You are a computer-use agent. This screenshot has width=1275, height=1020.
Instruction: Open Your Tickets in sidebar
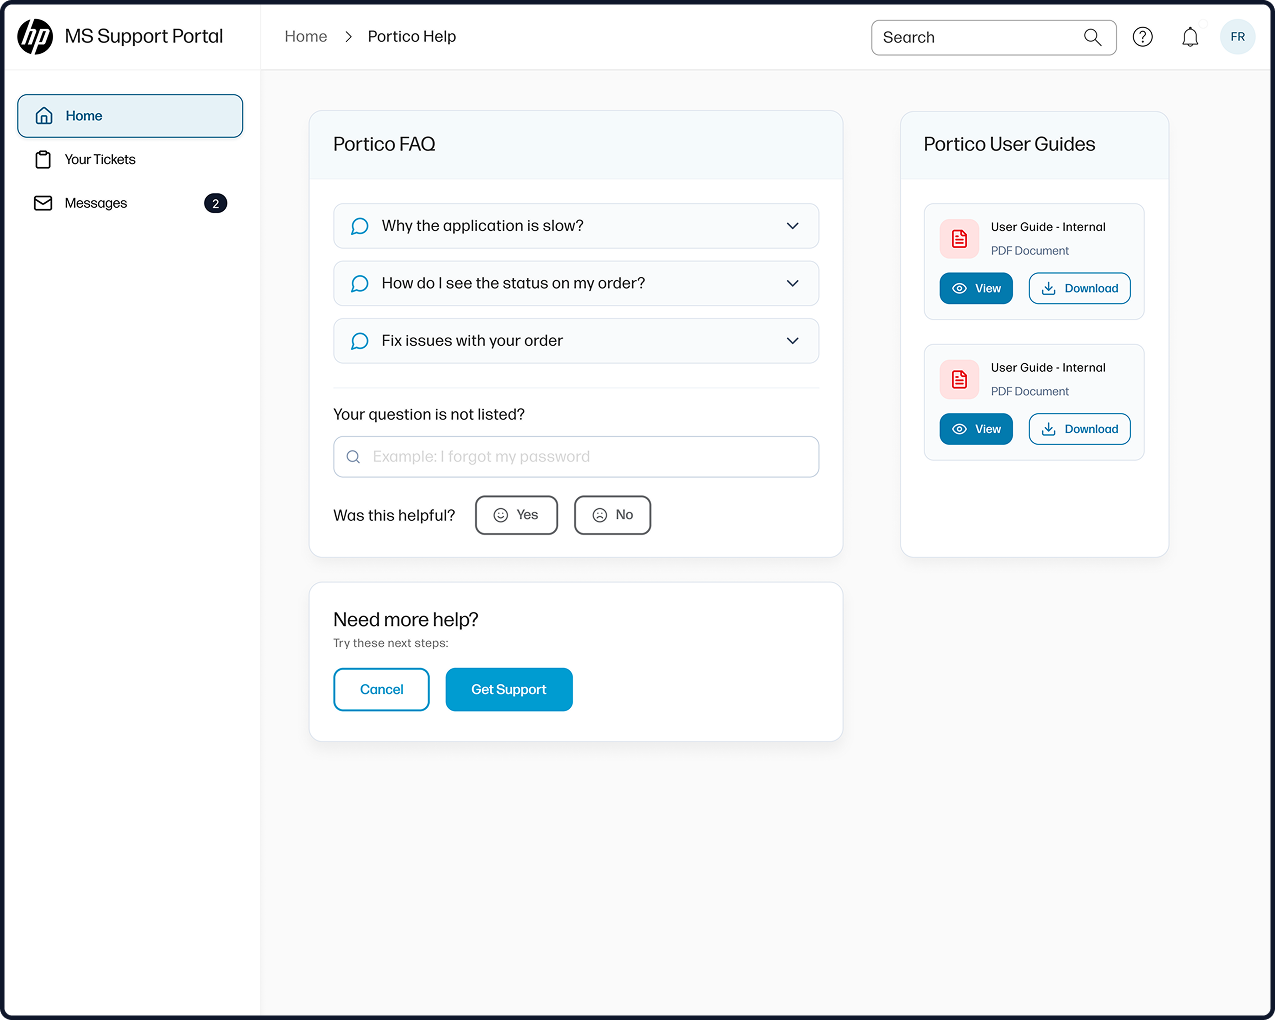pyautogui.click(x=100, y=160)
